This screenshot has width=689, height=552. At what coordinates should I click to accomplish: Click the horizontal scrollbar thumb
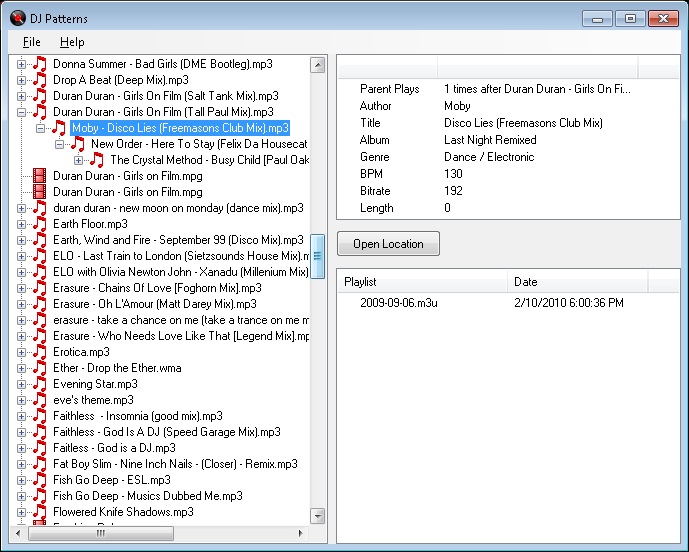coord(101,533)
